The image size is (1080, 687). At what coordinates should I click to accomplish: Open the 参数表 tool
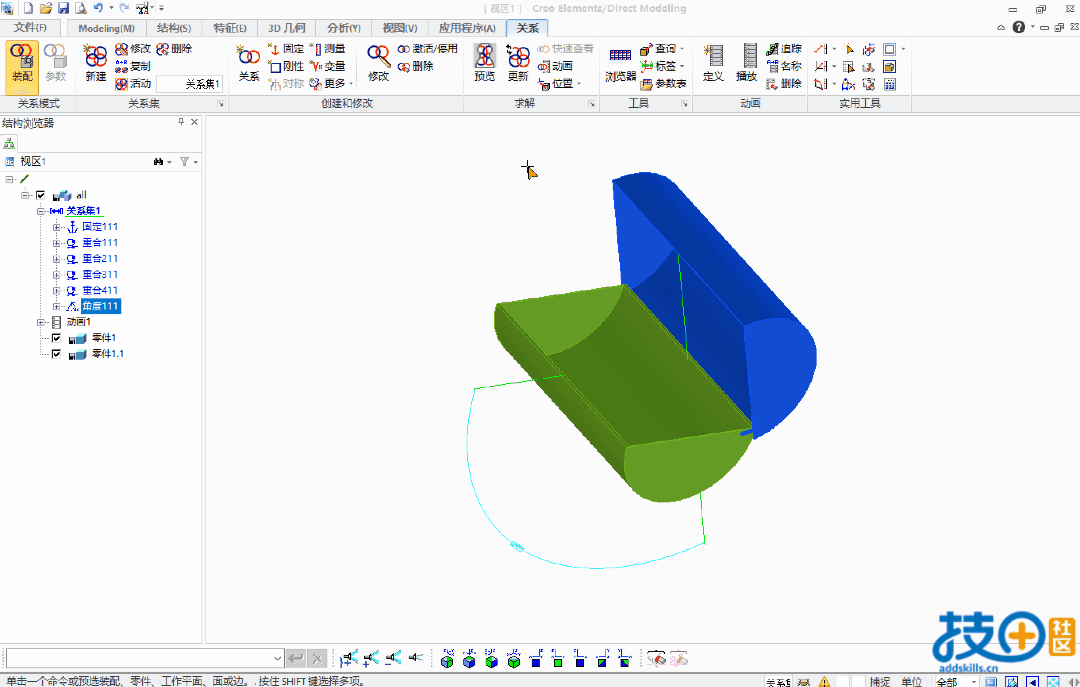coord(663,84)
